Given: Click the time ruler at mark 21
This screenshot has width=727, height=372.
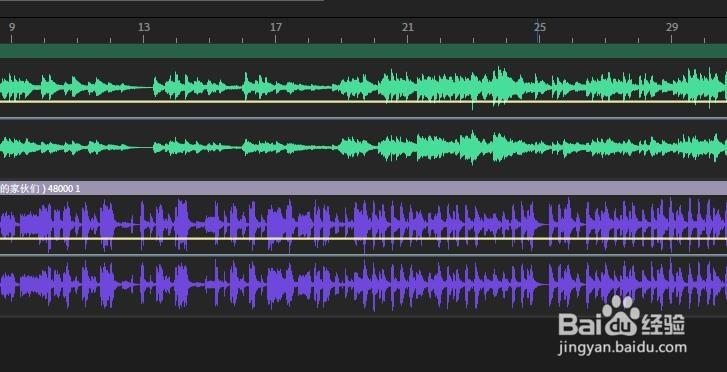Looking at the screenshot, I should pyautogui.click(x=408, y=27).
